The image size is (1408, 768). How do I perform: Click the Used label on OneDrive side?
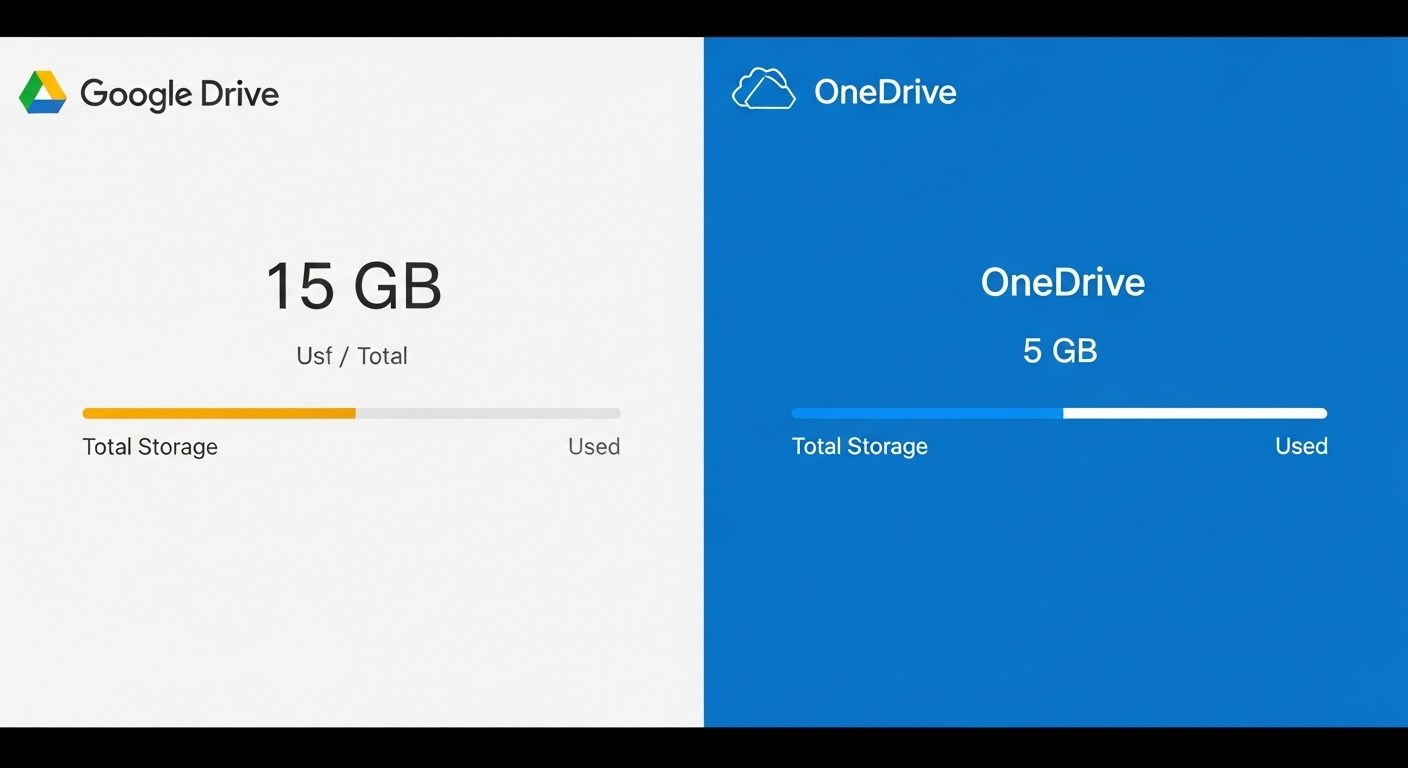click(1301, 446)
